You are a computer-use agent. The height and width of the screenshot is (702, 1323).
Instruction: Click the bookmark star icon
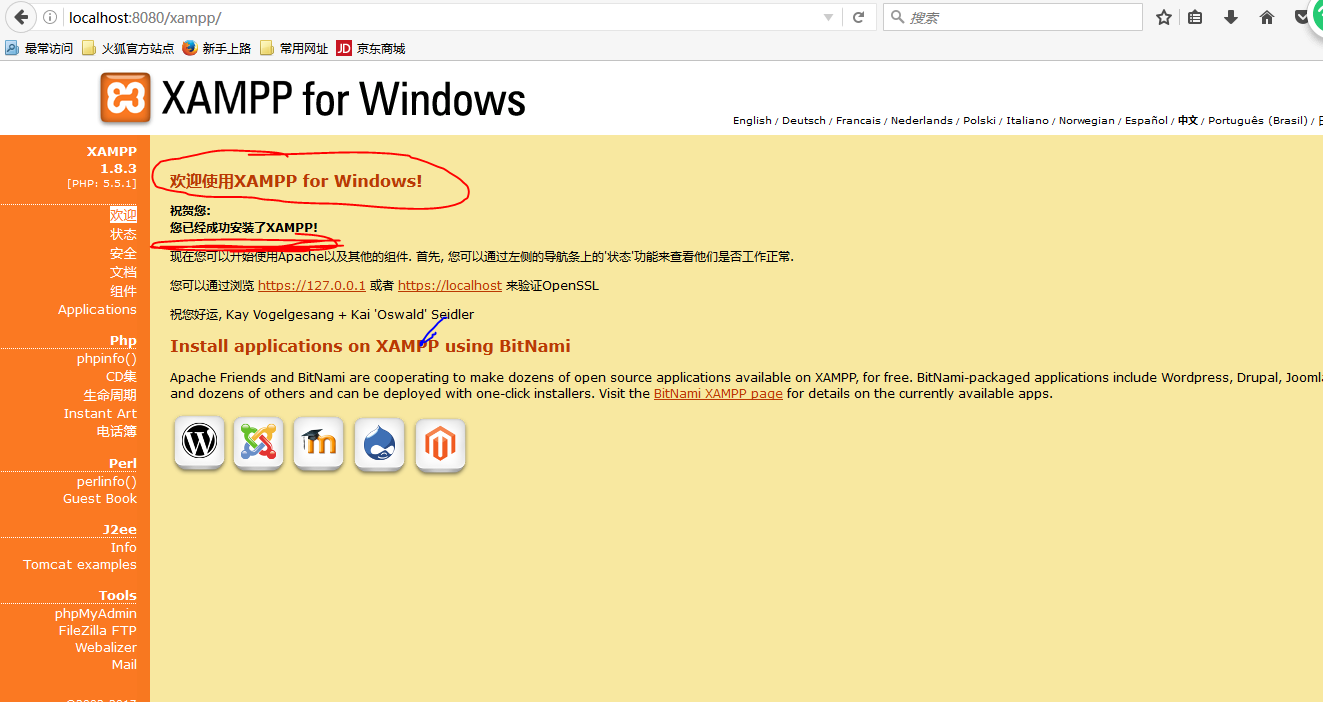coord(1164,18)
